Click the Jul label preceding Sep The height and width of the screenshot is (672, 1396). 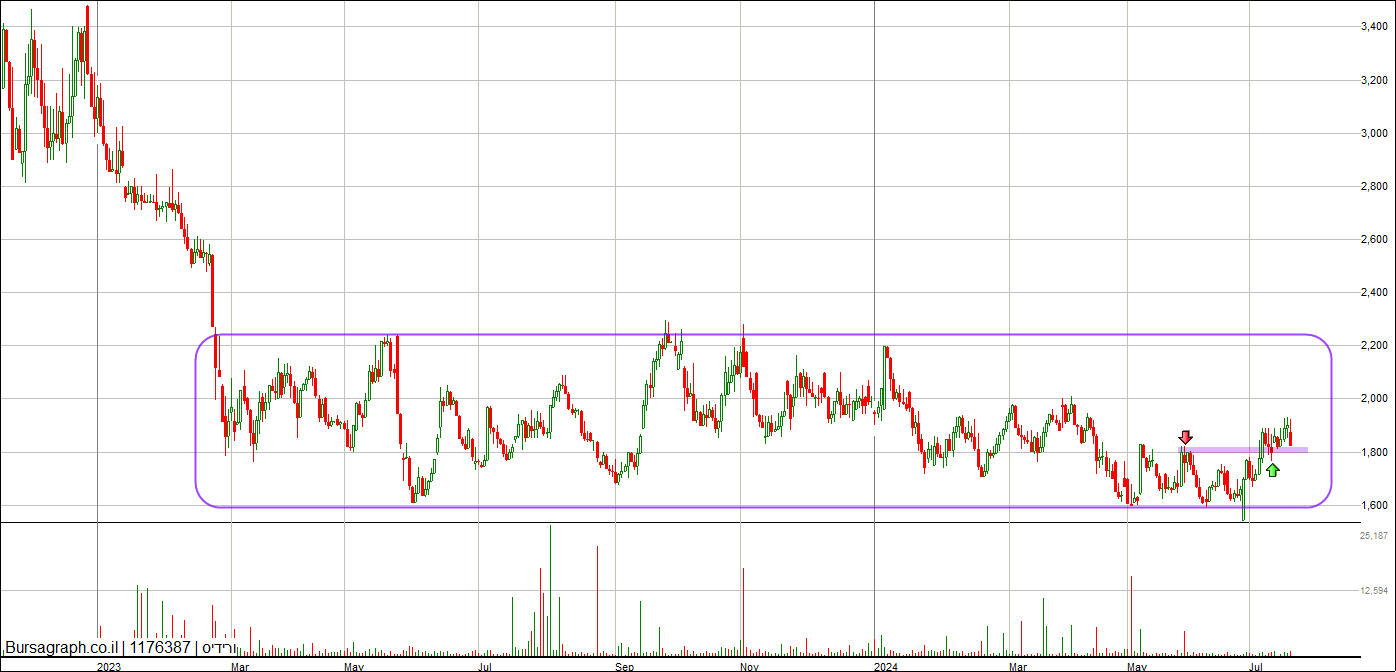(485, 665)
